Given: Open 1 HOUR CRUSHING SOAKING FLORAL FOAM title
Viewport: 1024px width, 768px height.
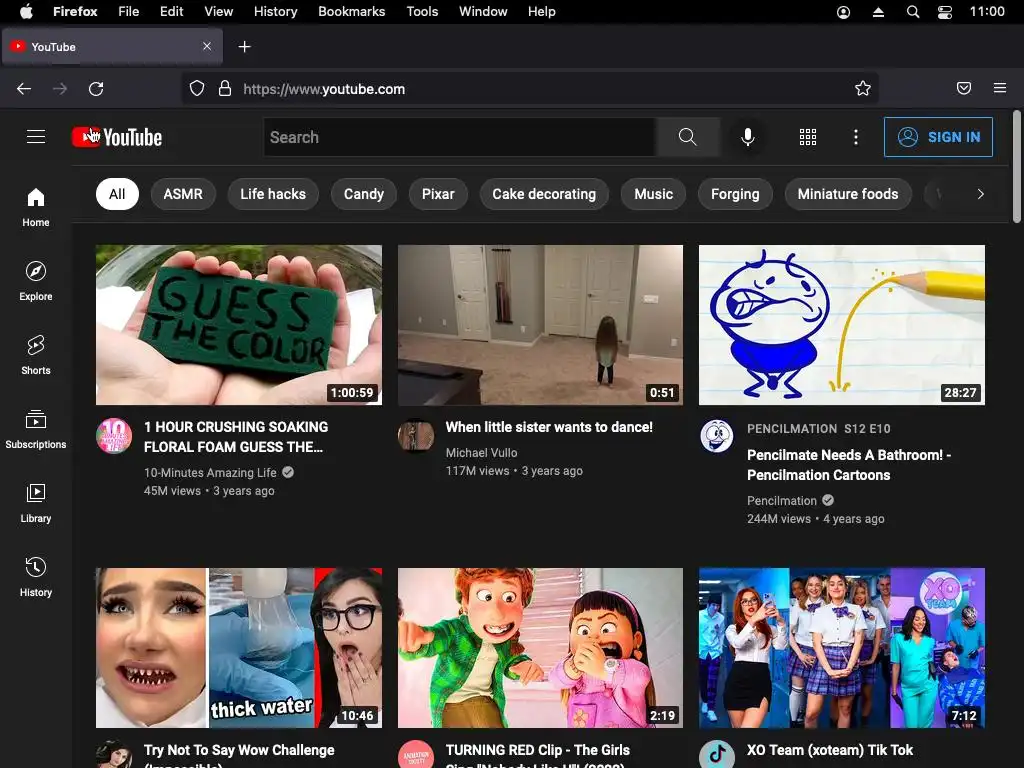Looking at the screenshot, I should tap(236, 437).
